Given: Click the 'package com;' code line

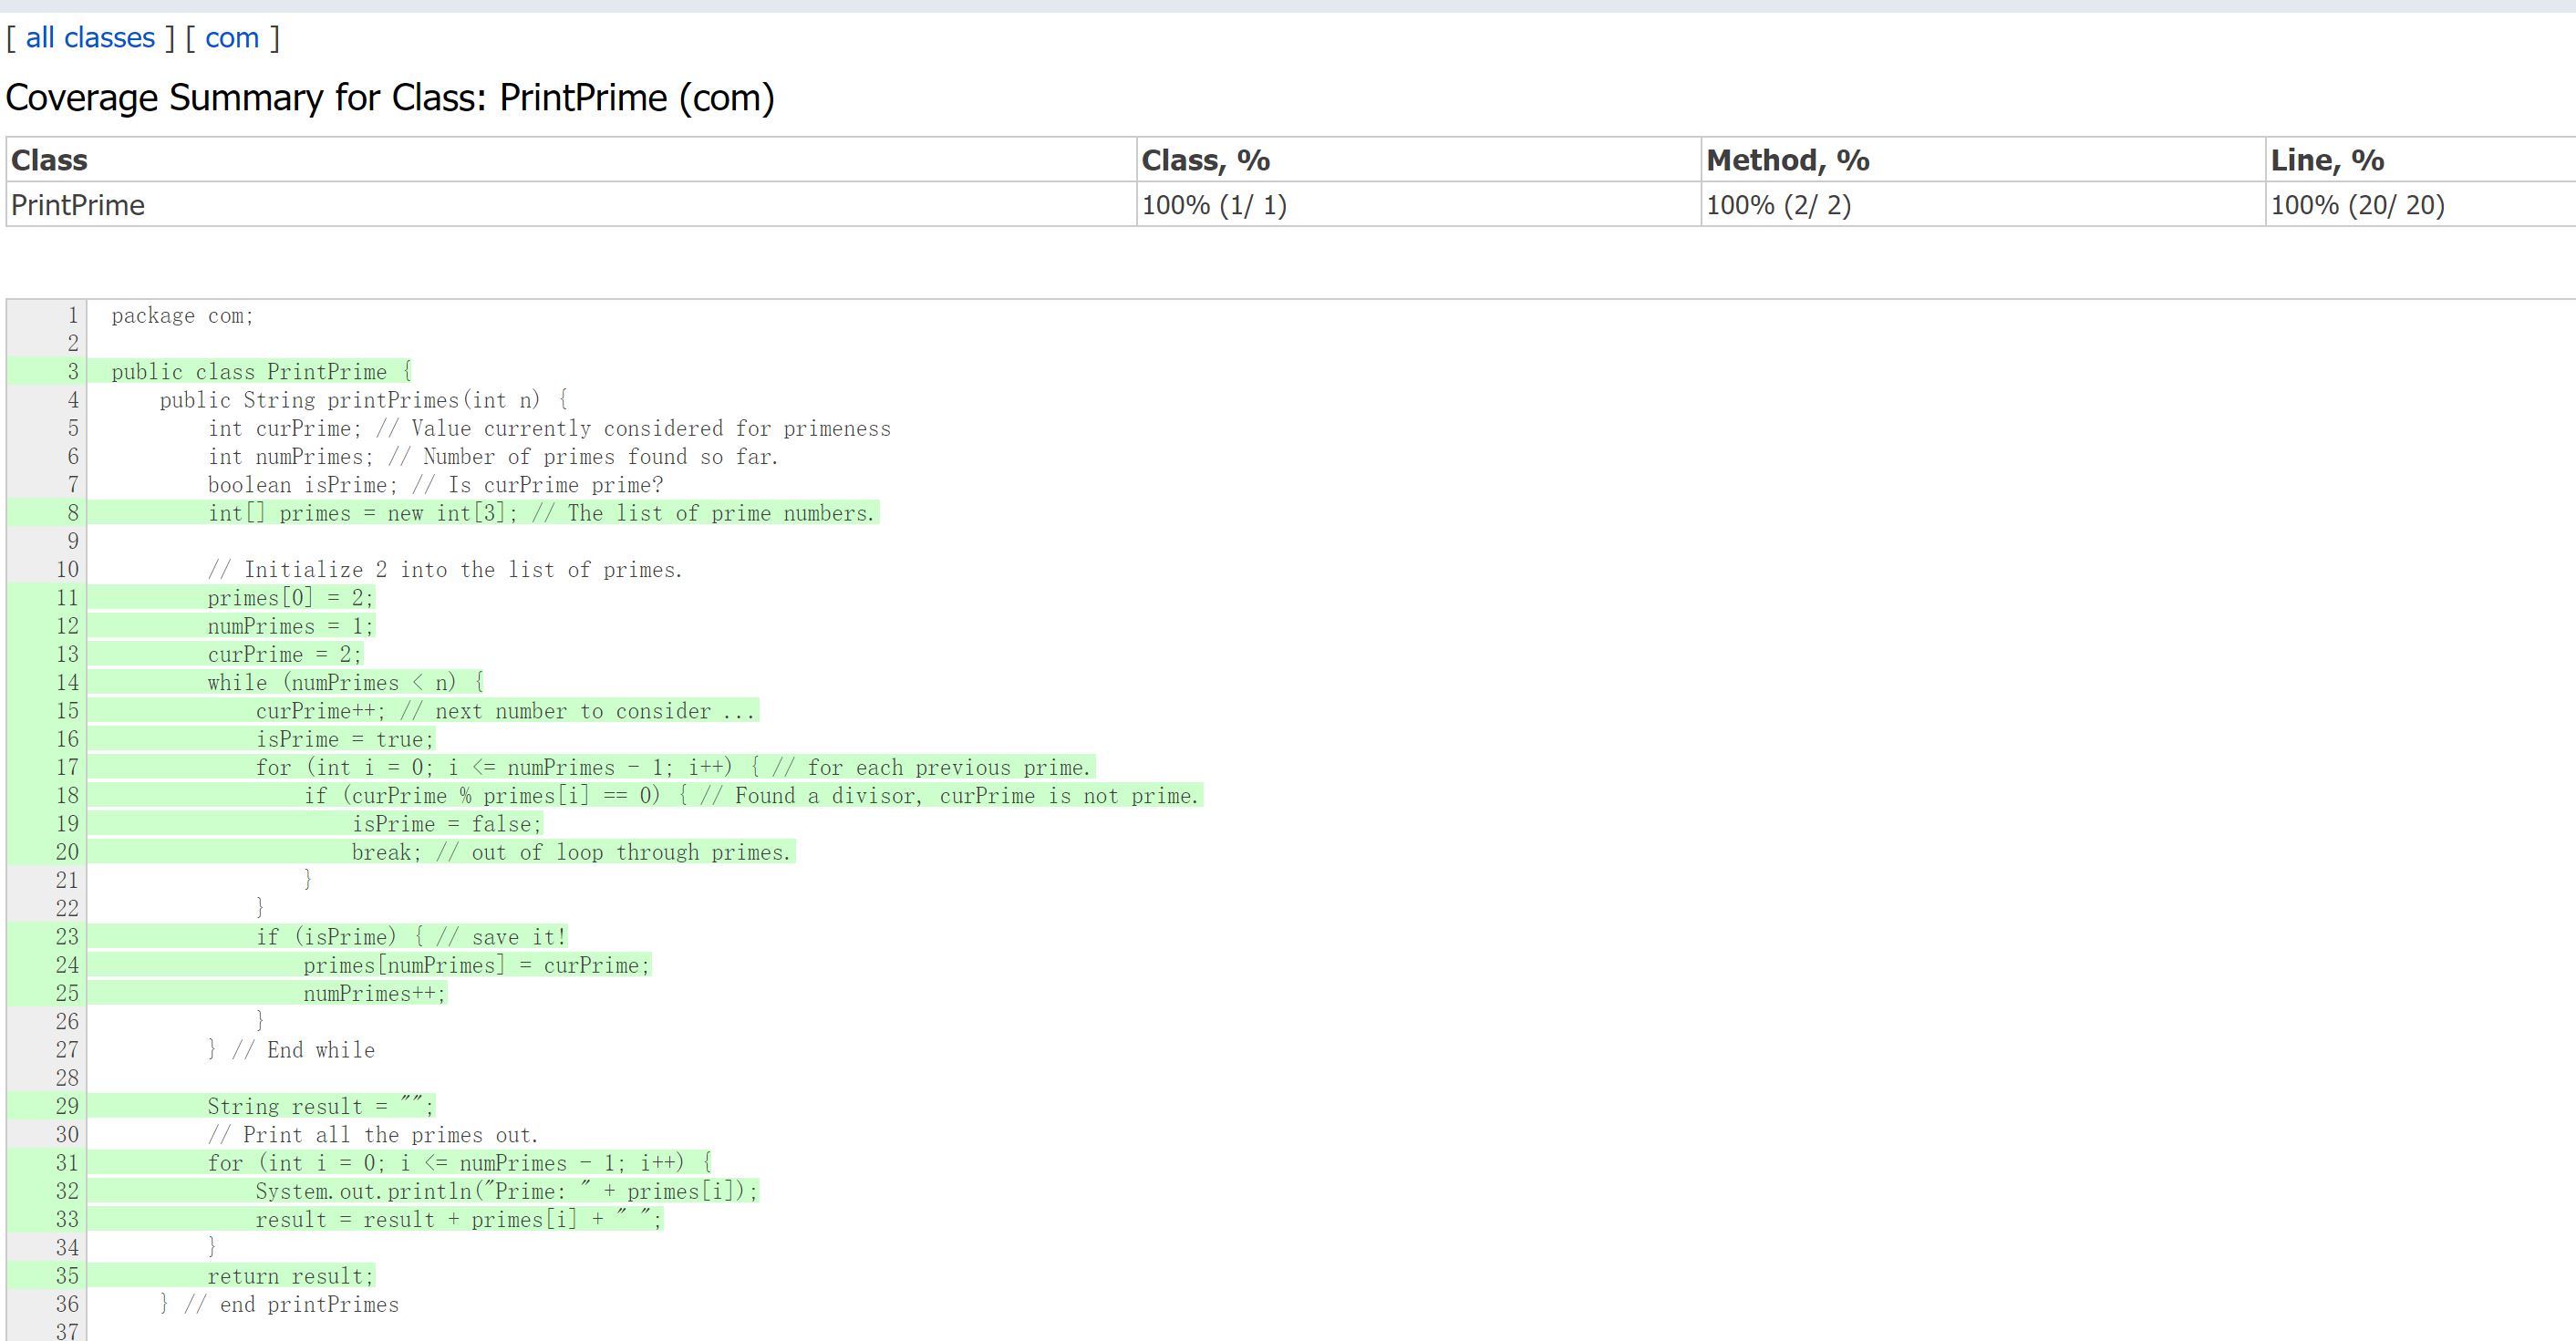Looking at the screenshot, I should 183,316.
